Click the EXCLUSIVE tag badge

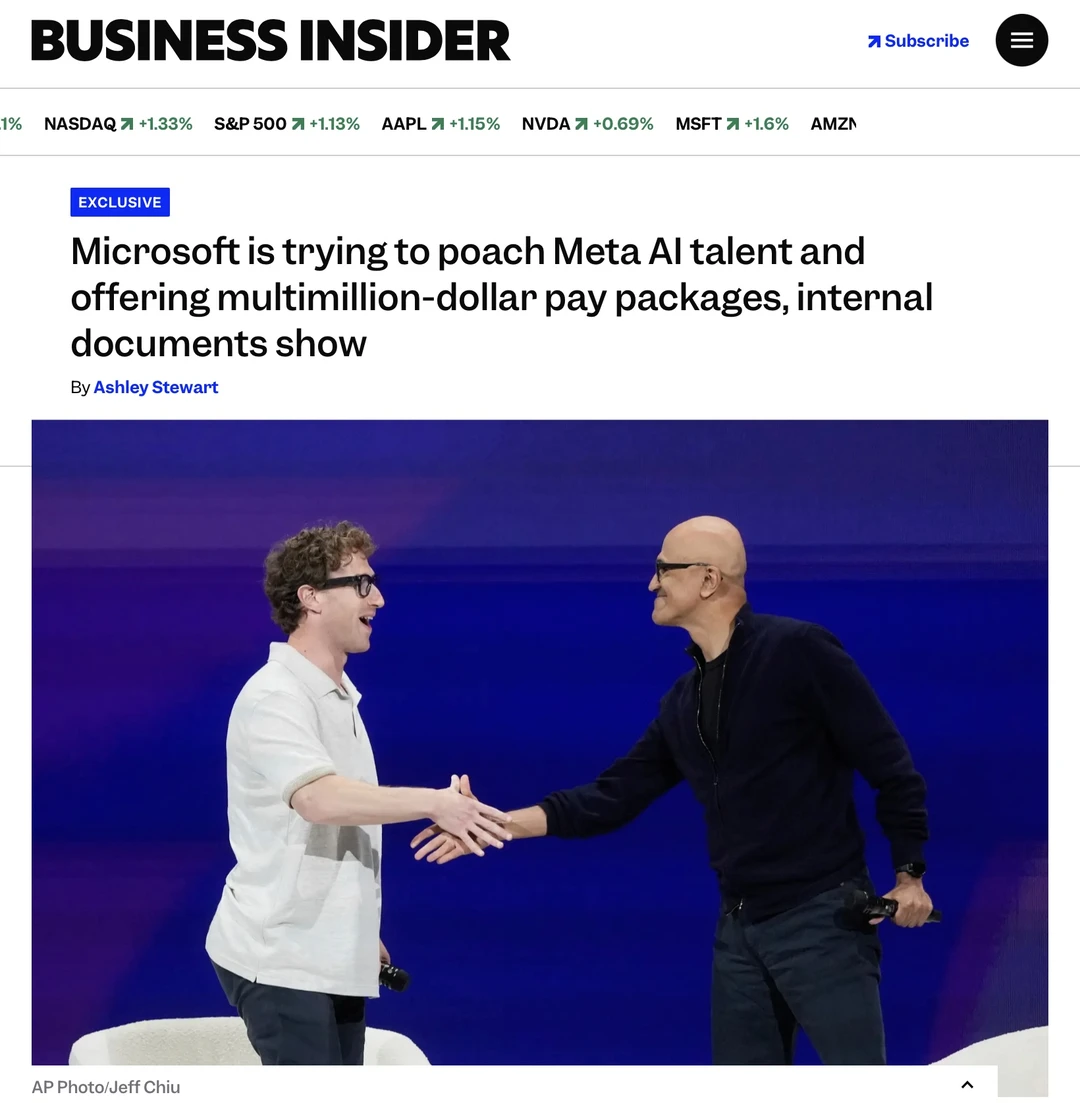(x=120, y=202)
